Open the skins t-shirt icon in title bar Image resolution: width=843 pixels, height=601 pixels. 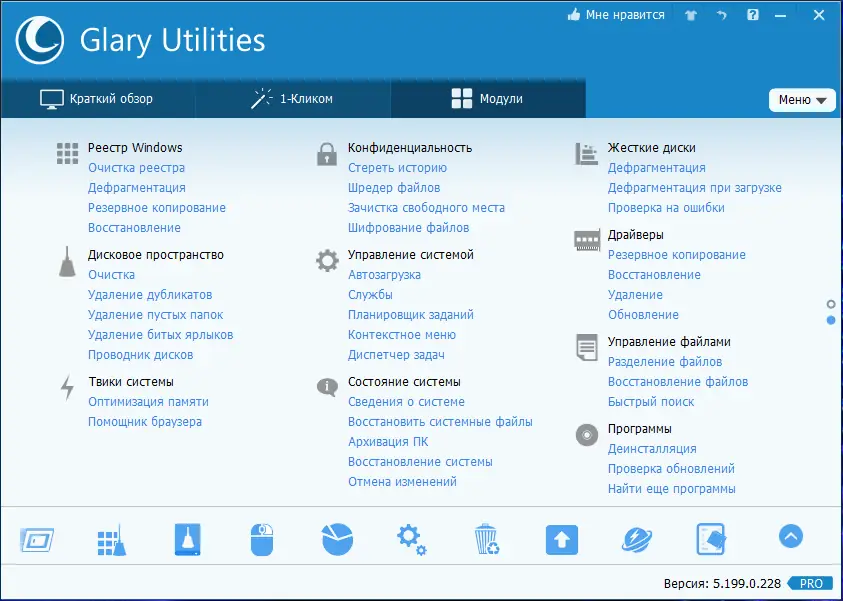[691, 15]
